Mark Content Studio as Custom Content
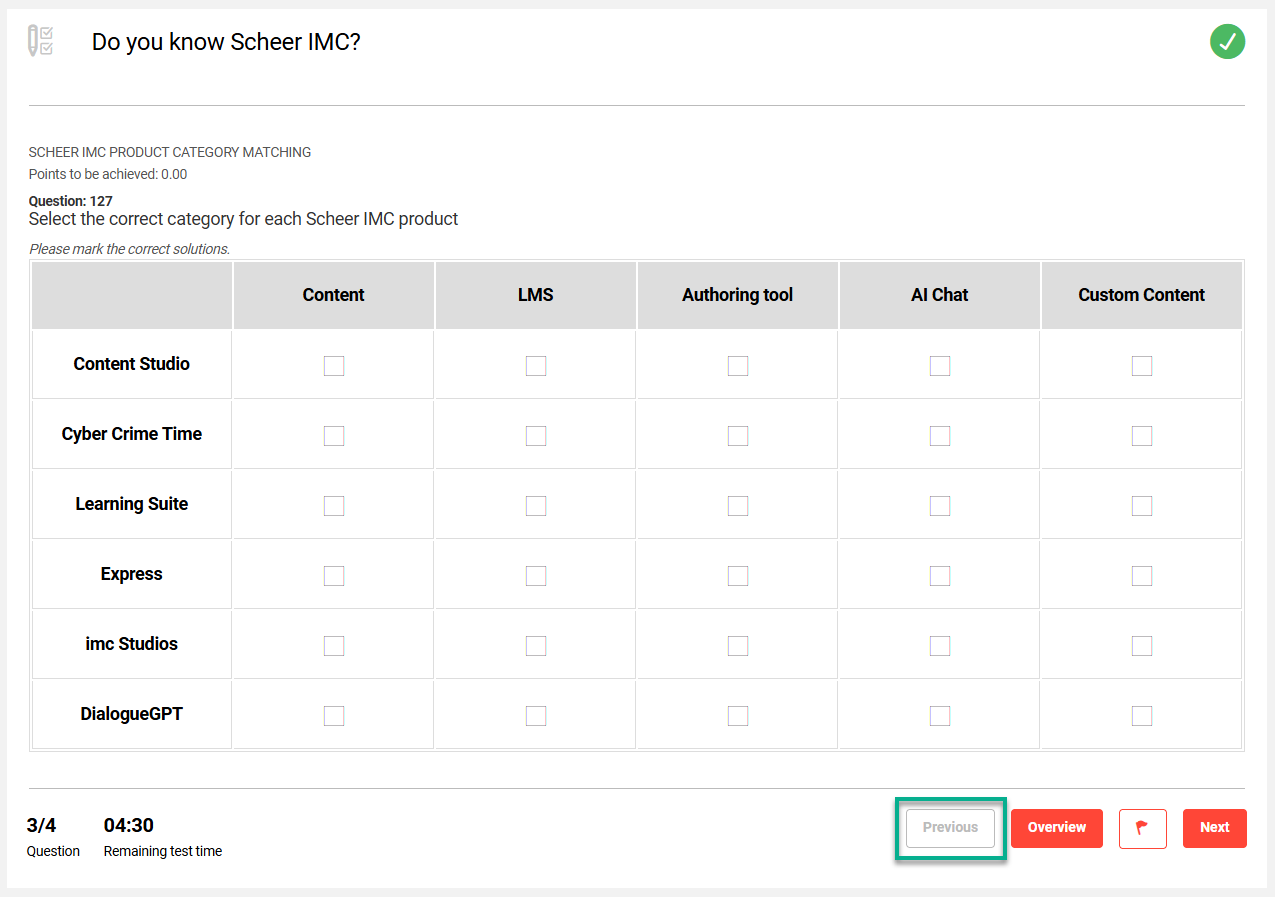The image size is (1275, 897). [x=1142, y=366]
